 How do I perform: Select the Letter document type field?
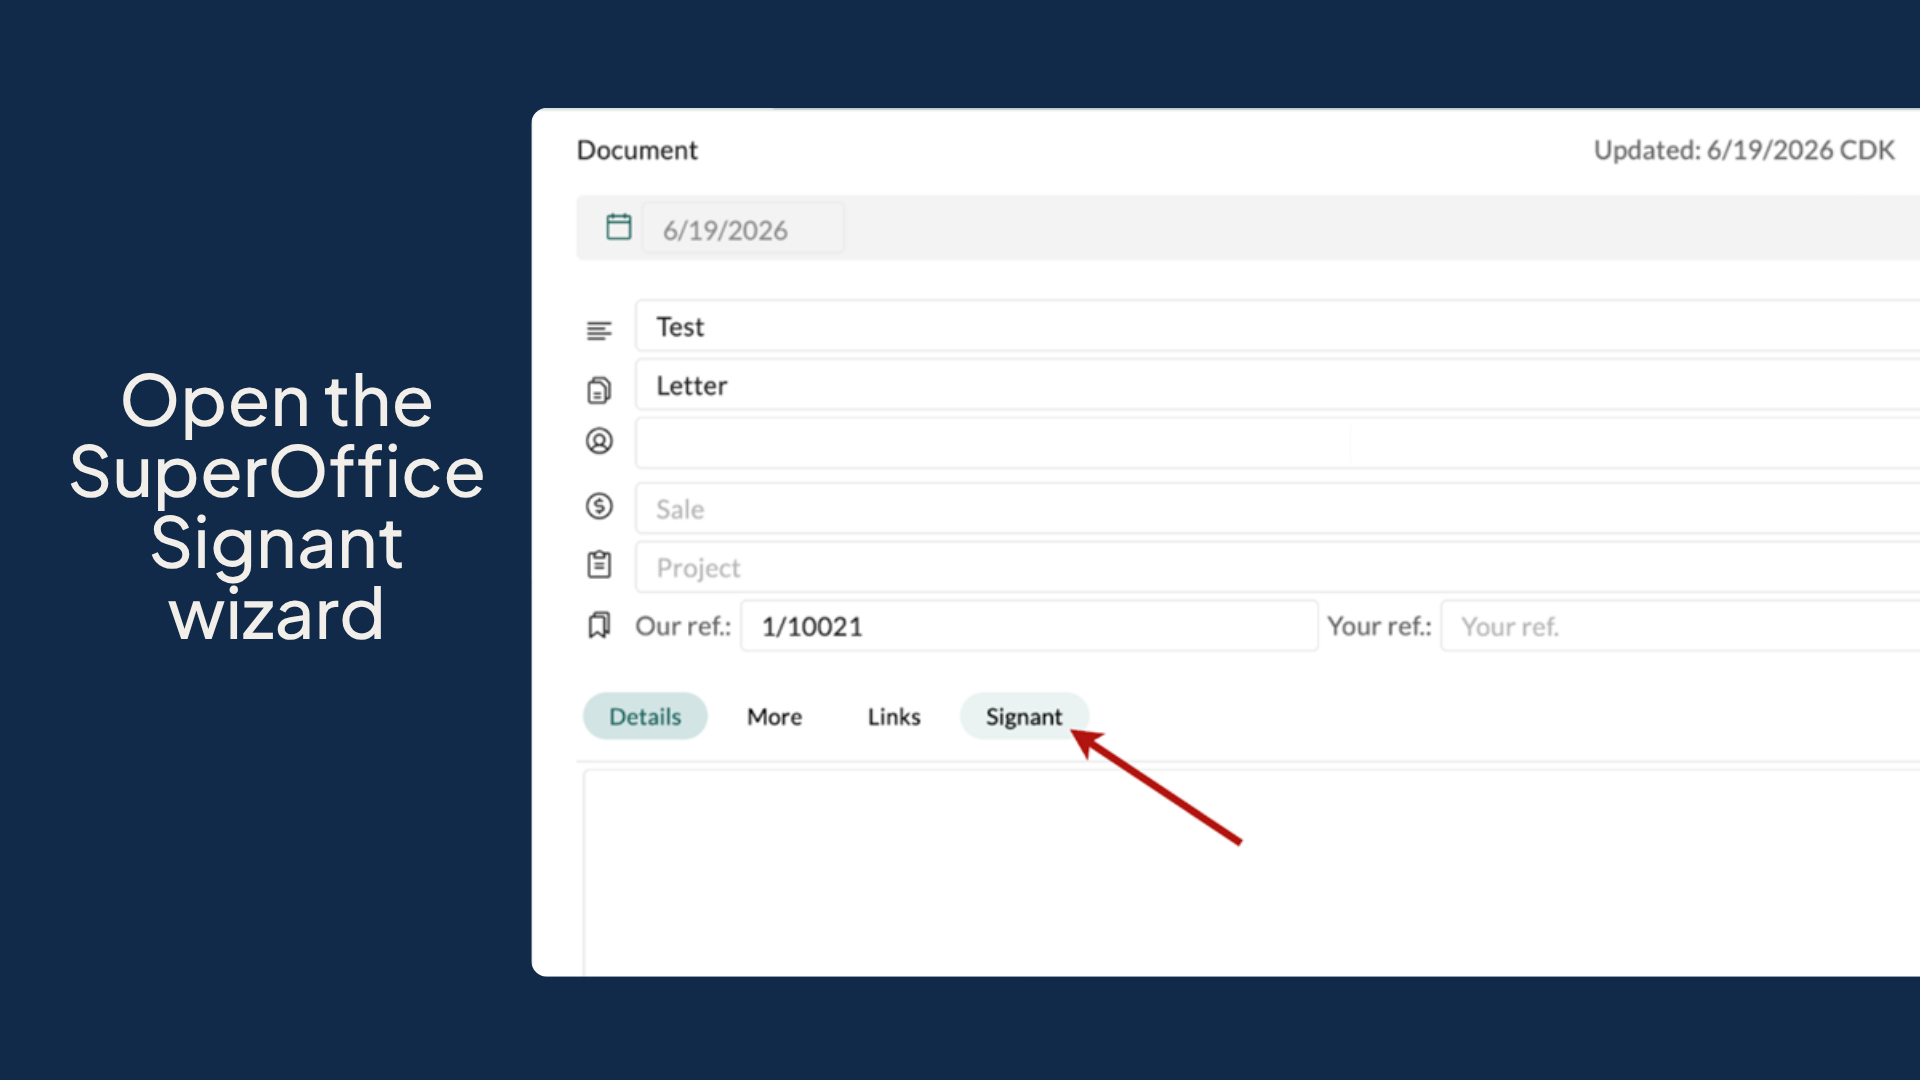tap(1277, 385)
